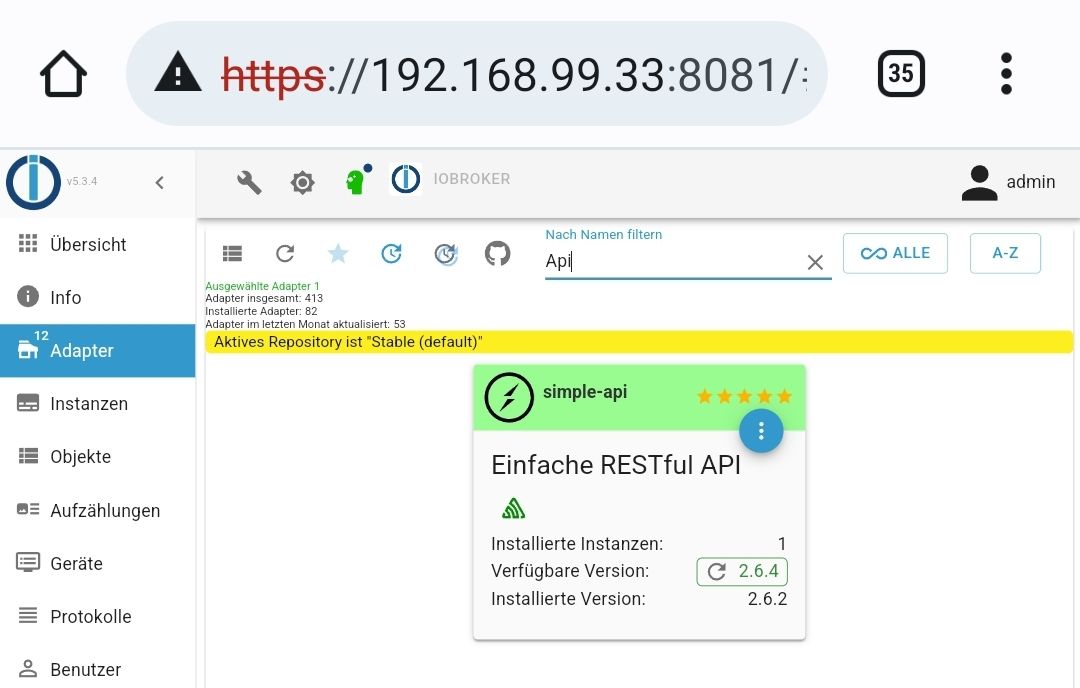Click the browser address bar URL
Viewport: 1080px width, 688px height.
point(514,74)
